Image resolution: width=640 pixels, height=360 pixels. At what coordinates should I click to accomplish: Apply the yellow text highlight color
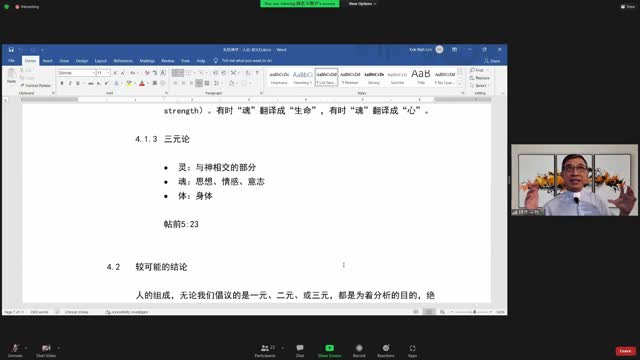coord(129,83)
